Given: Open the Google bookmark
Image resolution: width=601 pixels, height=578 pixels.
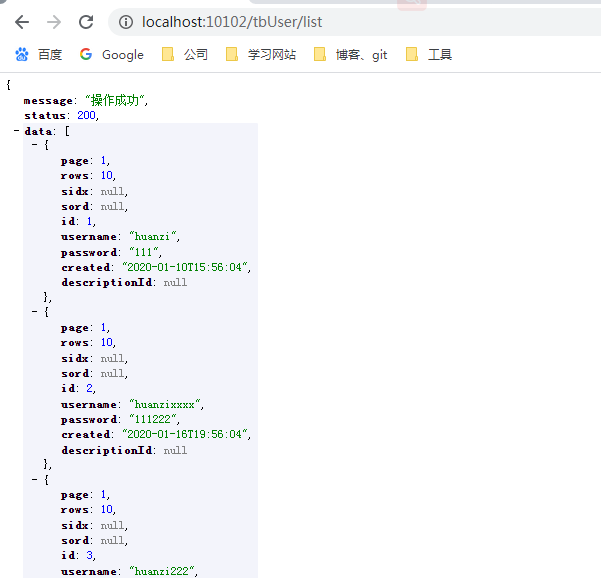Looking at the screenshot, I should pos(111,55).
